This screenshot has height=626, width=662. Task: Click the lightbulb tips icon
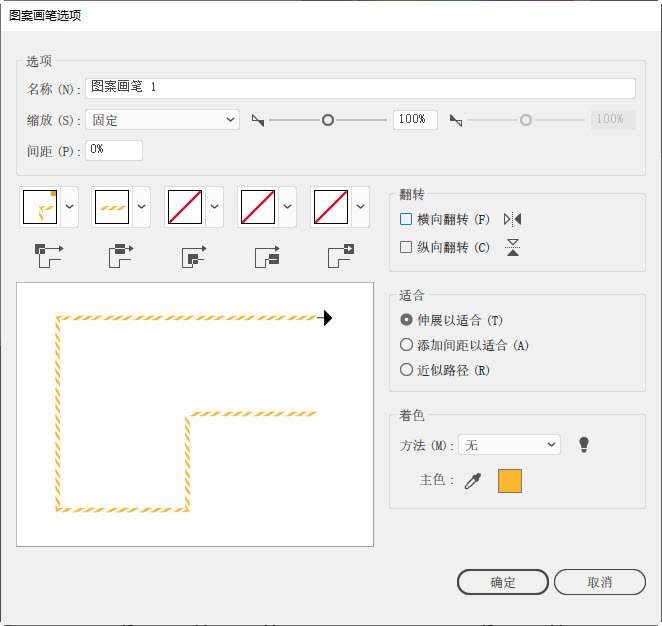(584, 444)
